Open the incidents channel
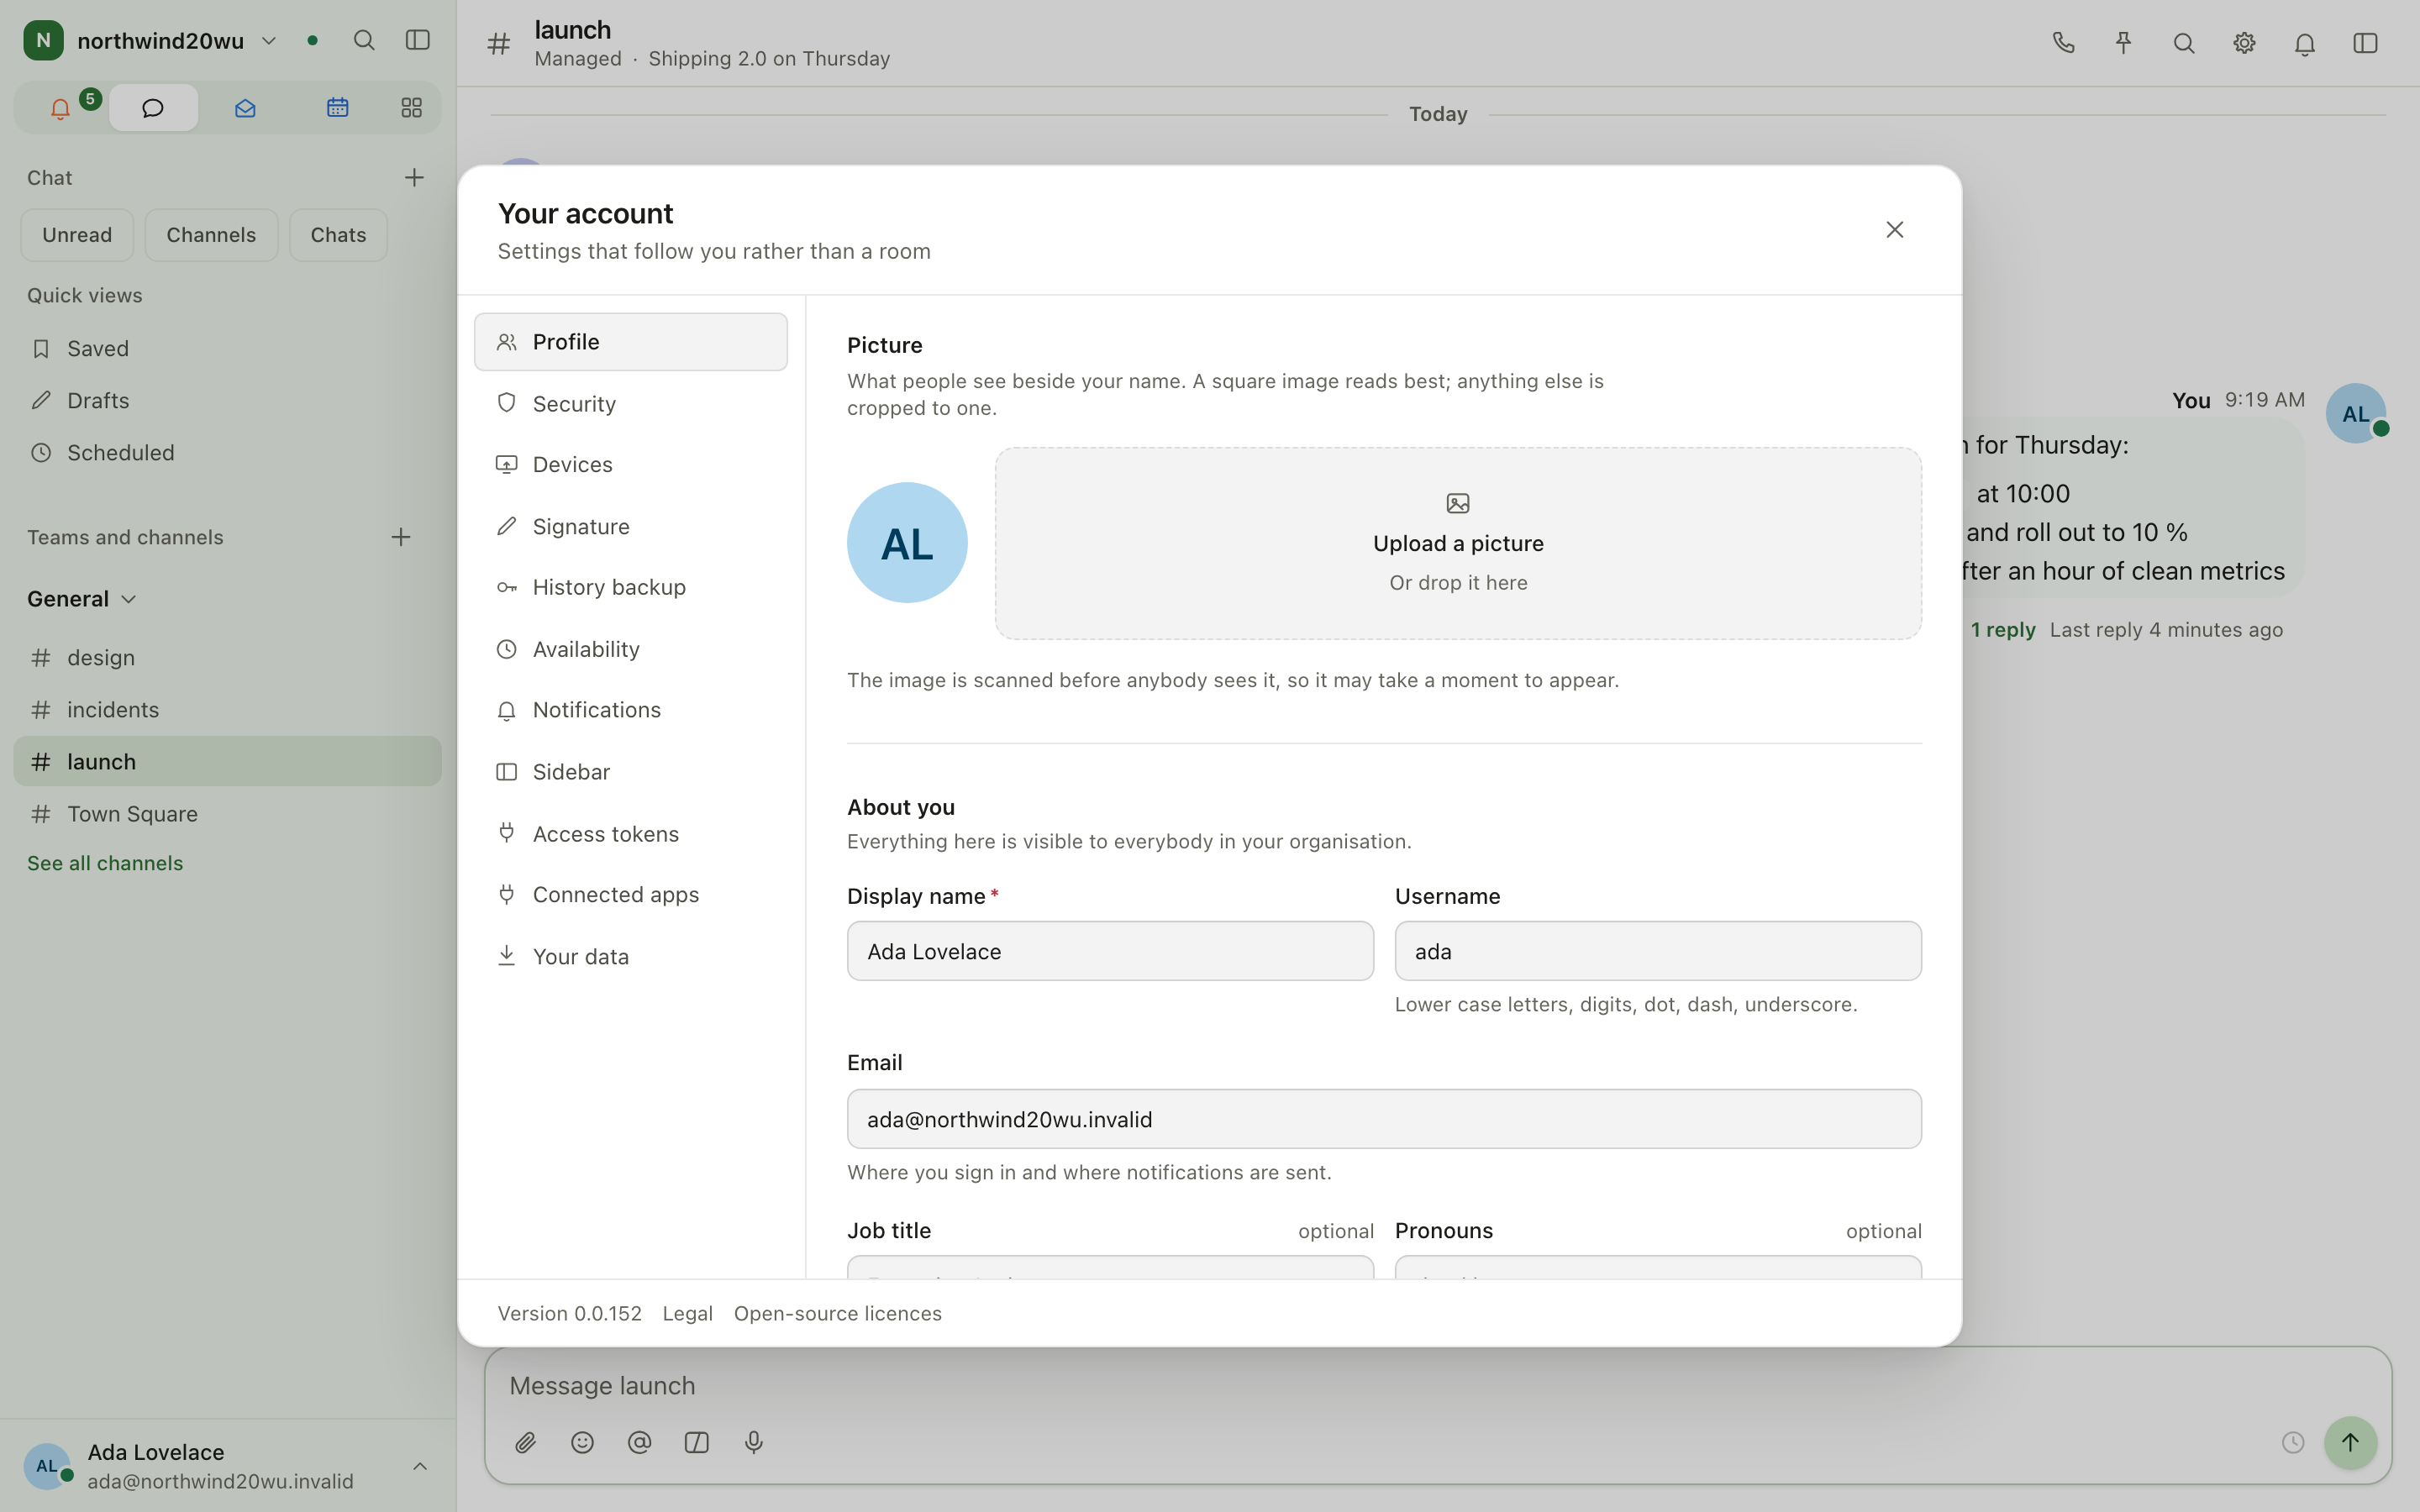 [228, 710]
